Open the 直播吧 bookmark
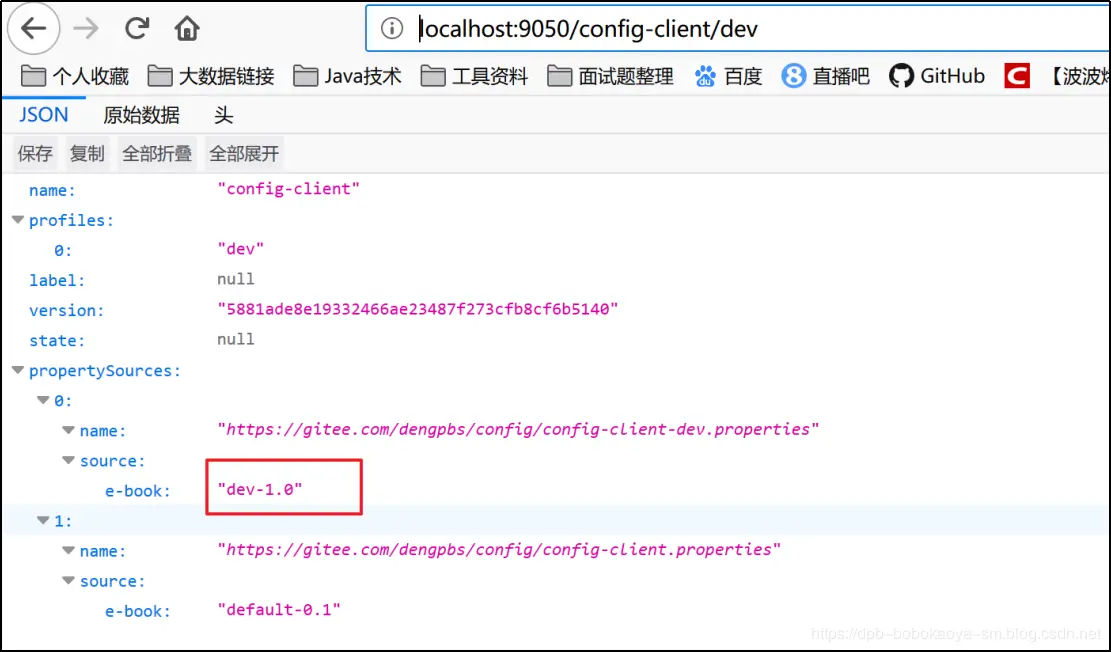This screenshot has height=652, width=1111. [825, 76]
